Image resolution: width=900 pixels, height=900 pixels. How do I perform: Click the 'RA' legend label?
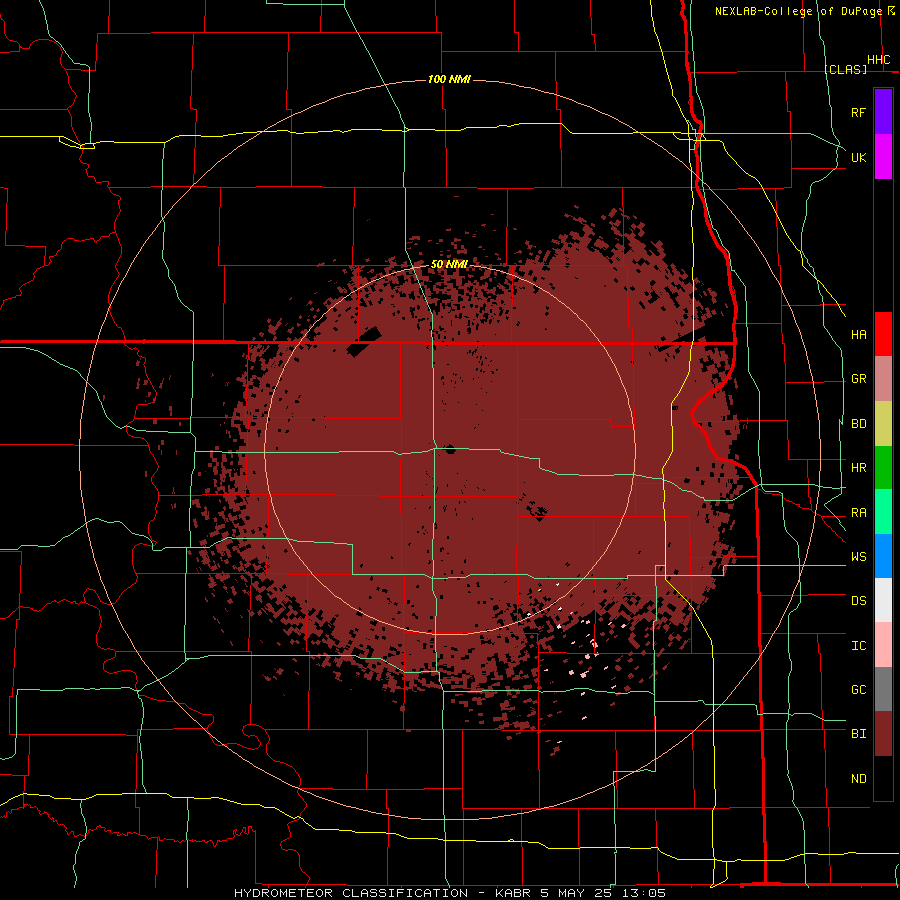(x=859, y=513)
